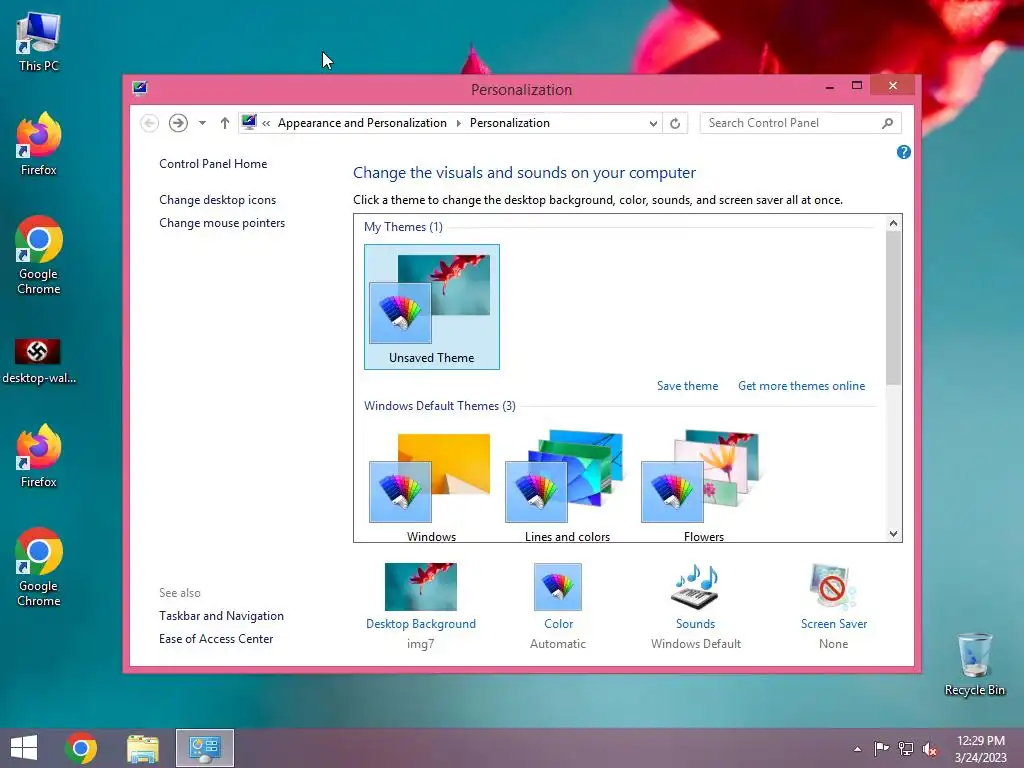Click the My Themes (1) heading

[x=403, y=227]
